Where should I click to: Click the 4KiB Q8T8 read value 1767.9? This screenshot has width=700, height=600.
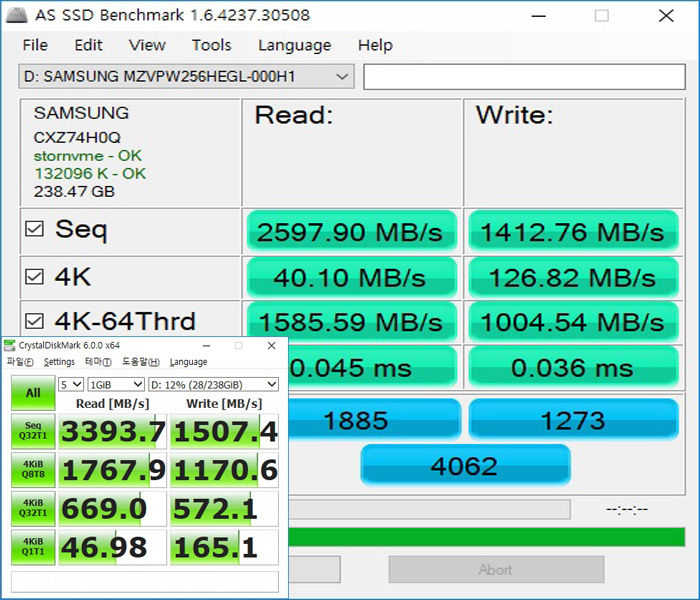(x=112, y=470)
